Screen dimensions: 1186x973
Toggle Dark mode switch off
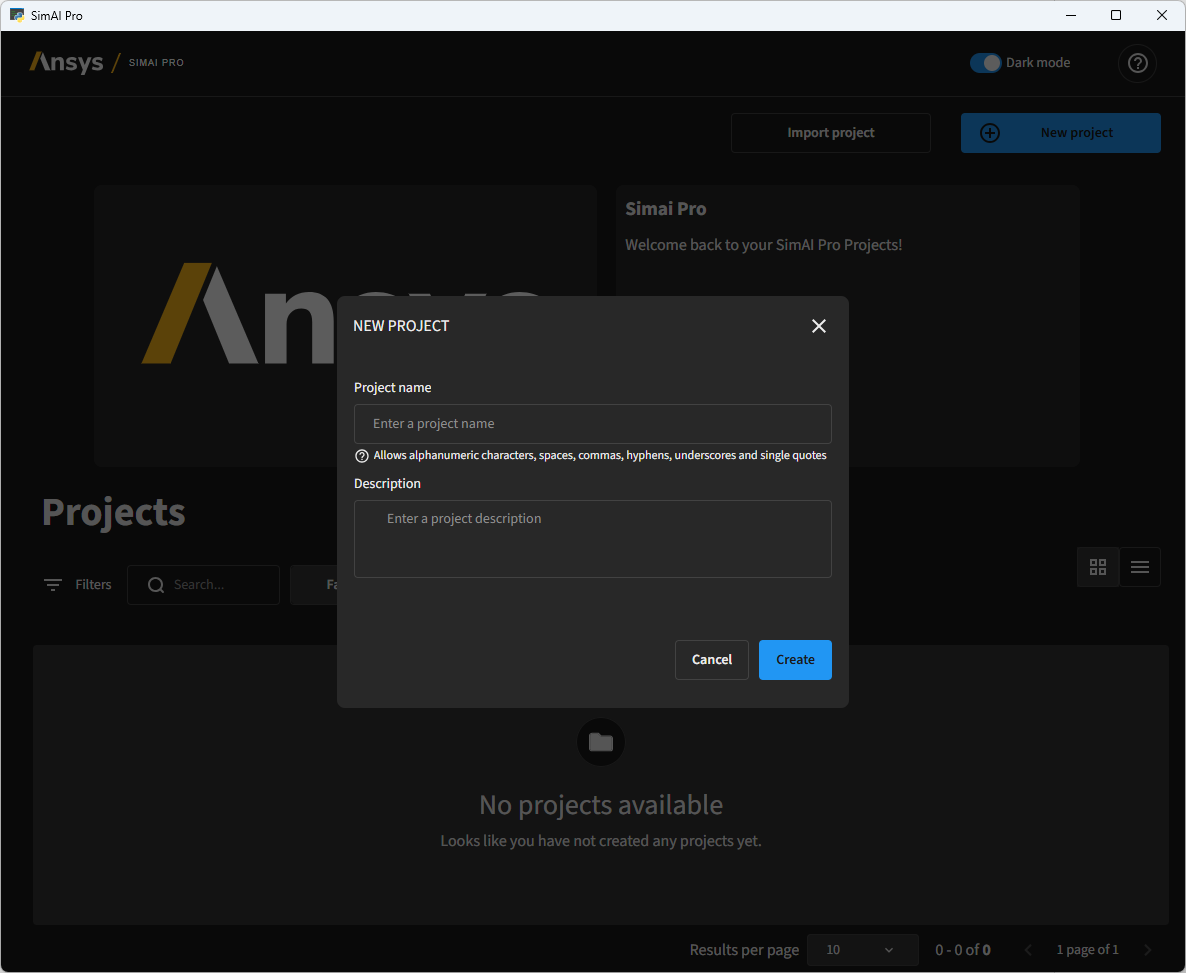[x=985, y=63]
